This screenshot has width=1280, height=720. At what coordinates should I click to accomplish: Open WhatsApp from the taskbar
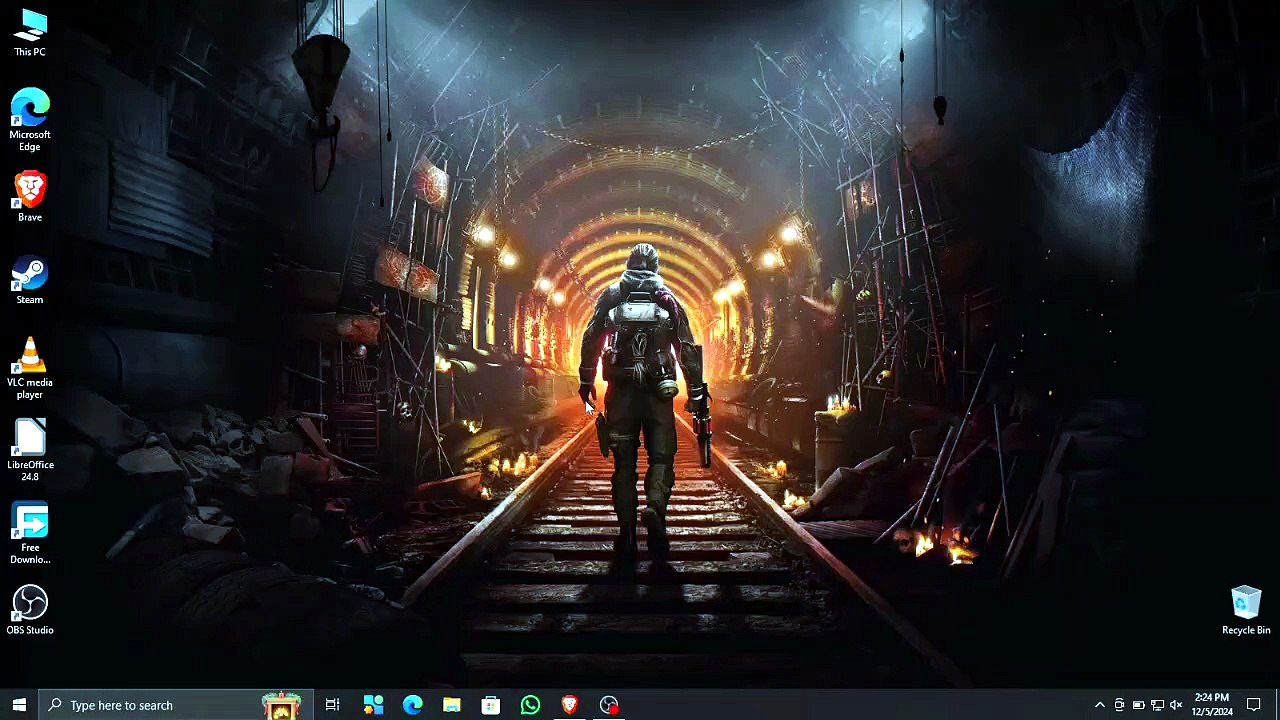click(x=530, y=705)
